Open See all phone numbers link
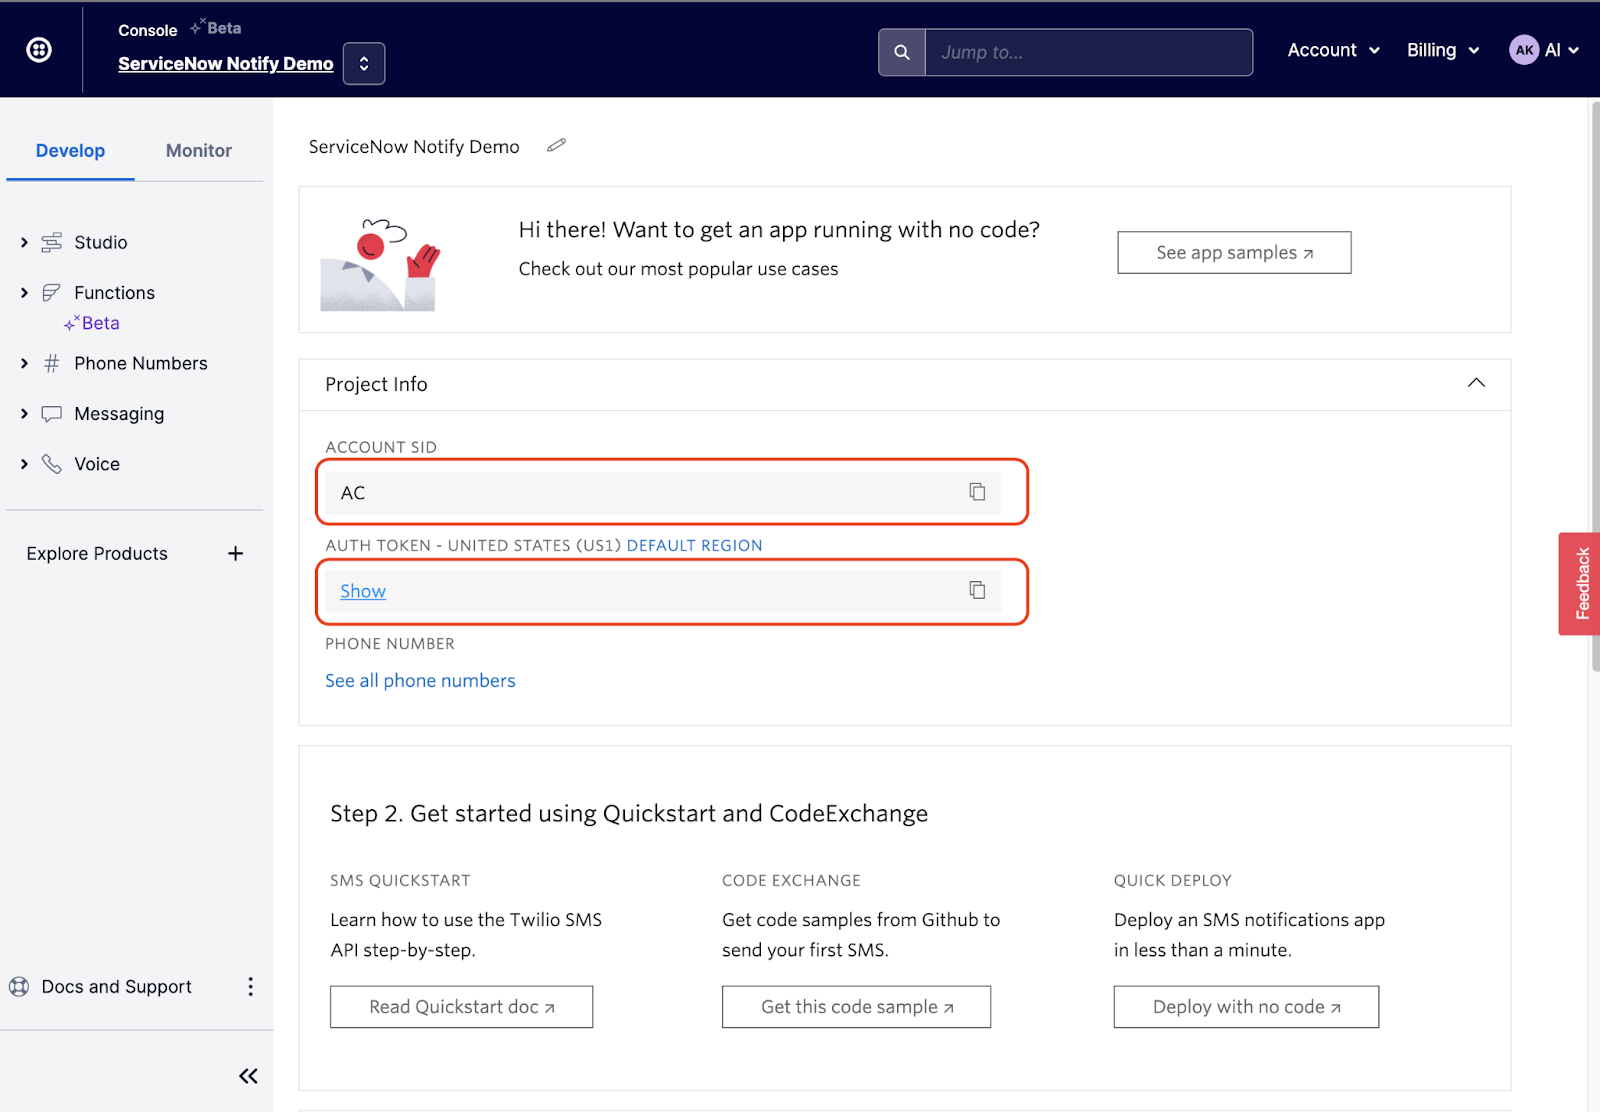This screenshot has height=1112, width=1600. tap(420, 680)
